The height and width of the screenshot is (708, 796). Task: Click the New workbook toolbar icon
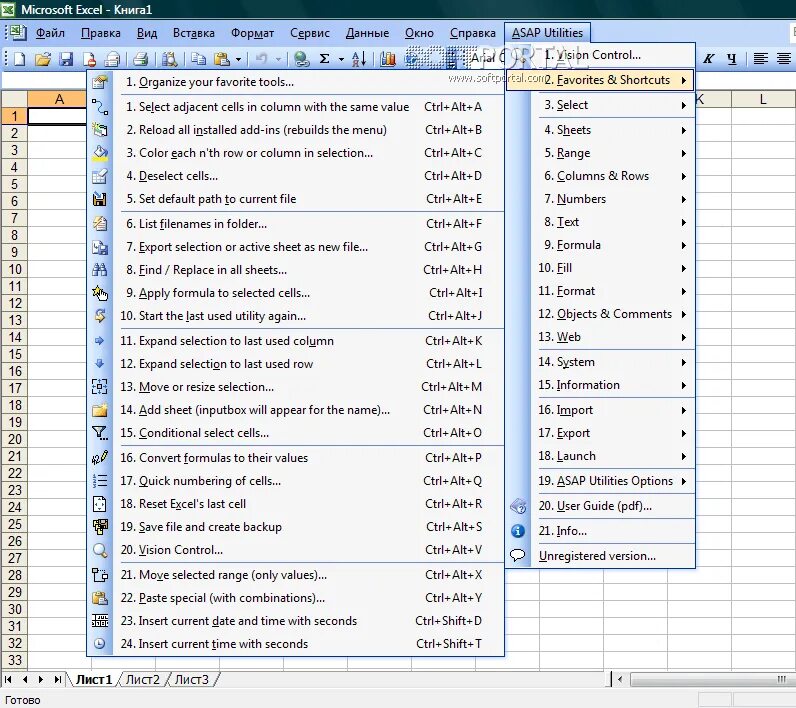click(x=19, y=59)
